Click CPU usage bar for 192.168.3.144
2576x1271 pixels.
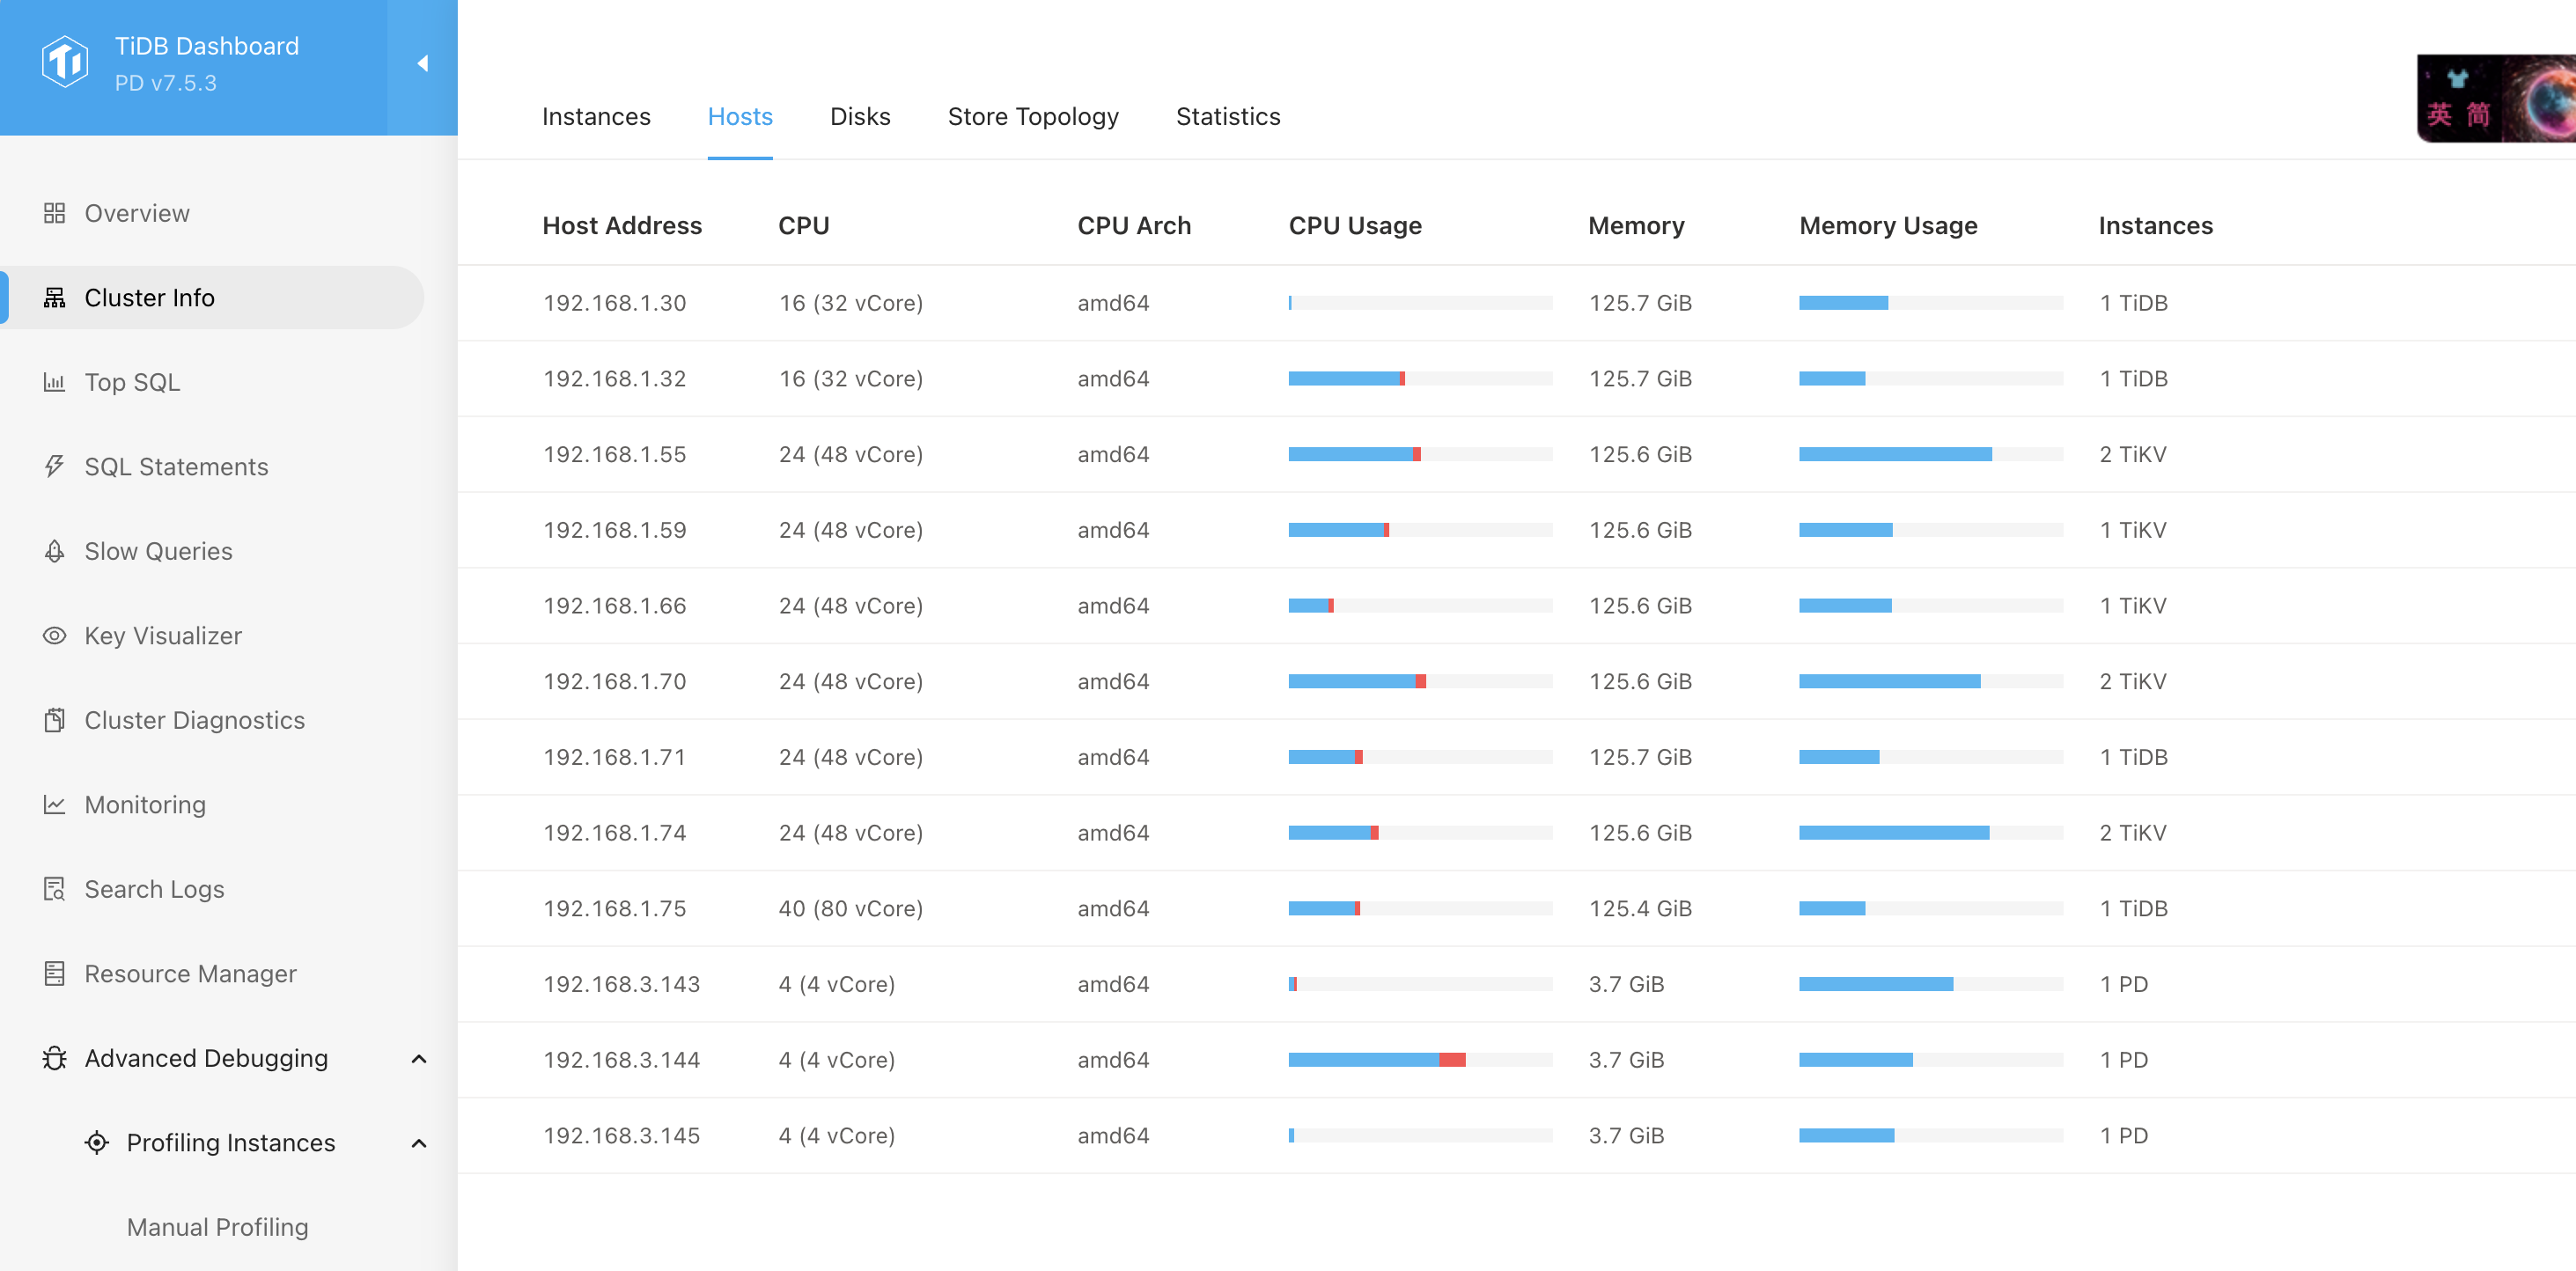1420,1060
